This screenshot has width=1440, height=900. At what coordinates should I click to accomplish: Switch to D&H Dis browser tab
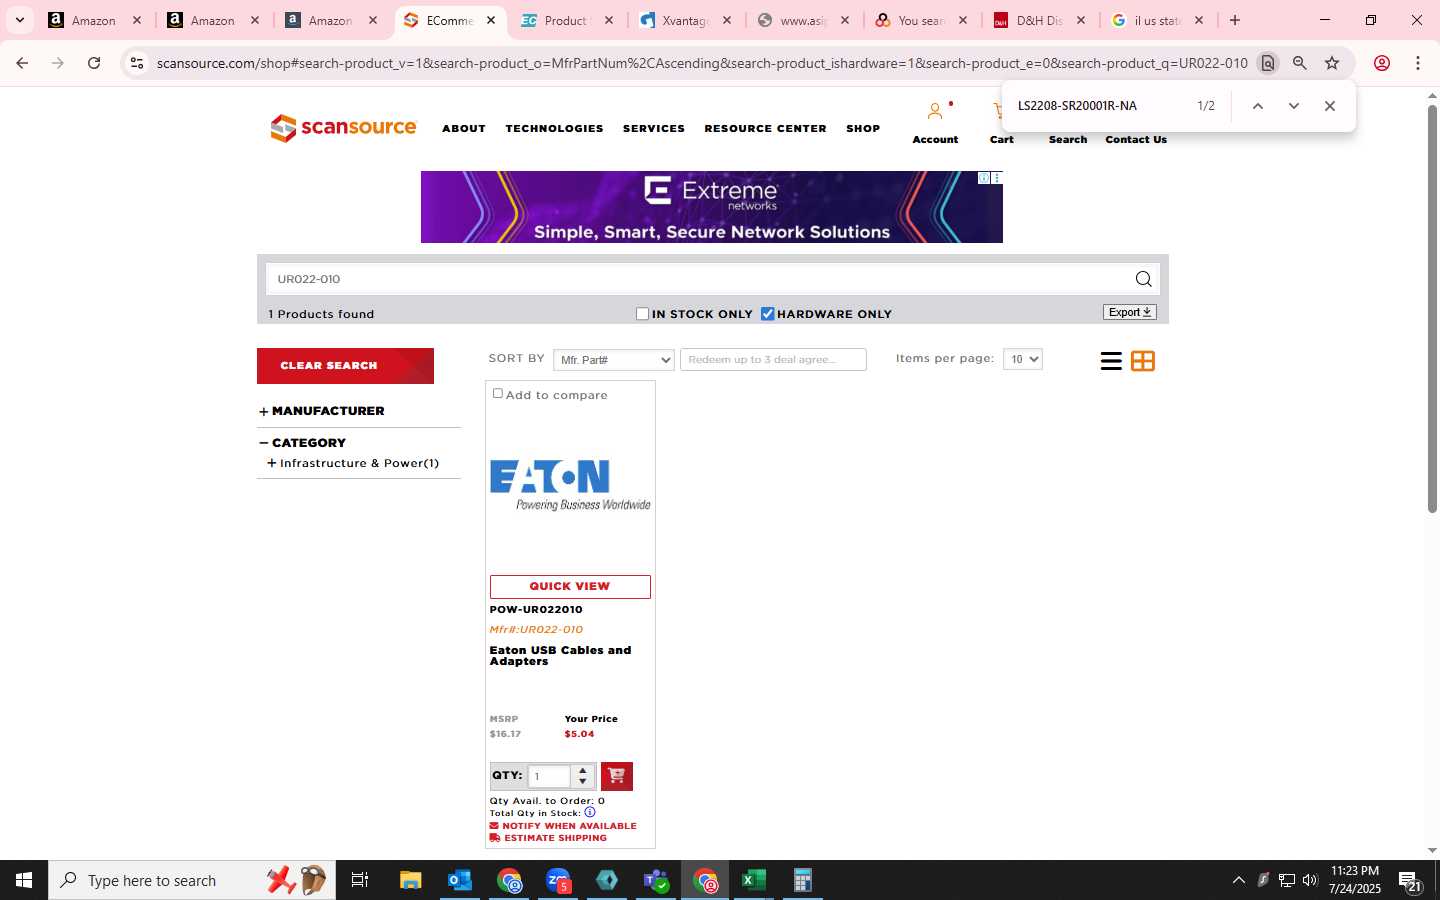1040,20
